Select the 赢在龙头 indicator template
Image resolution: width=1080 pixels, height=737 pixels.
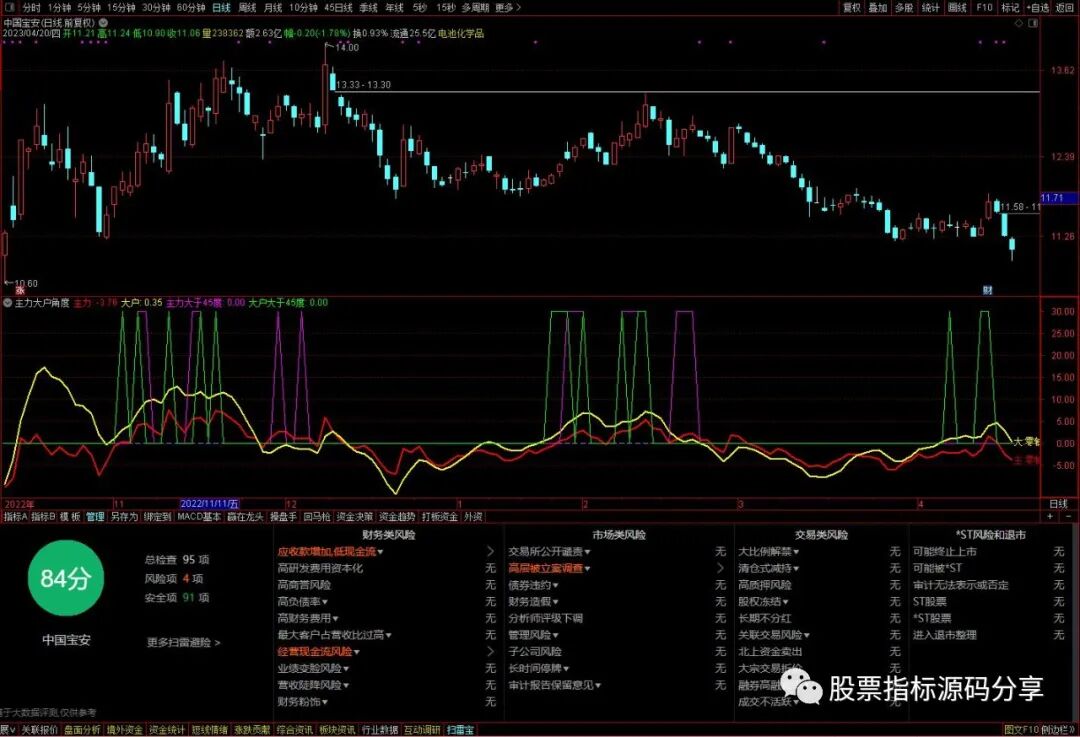pyautogui.click(x=245, y=517)
